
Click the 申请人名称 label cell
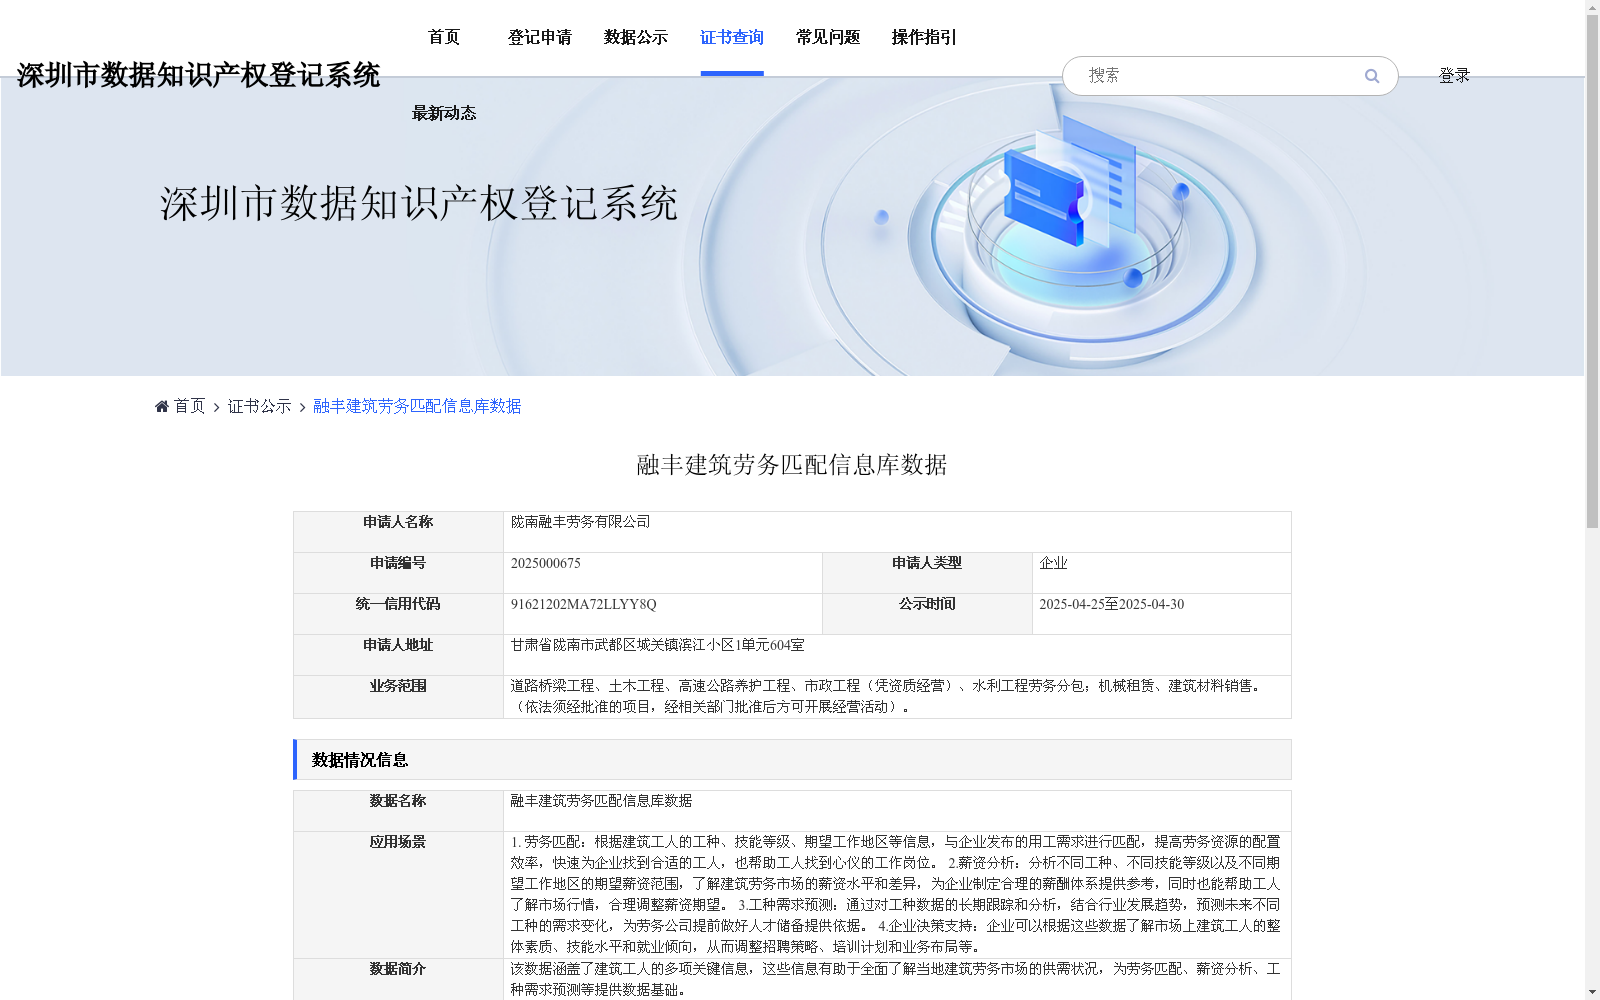398,532
